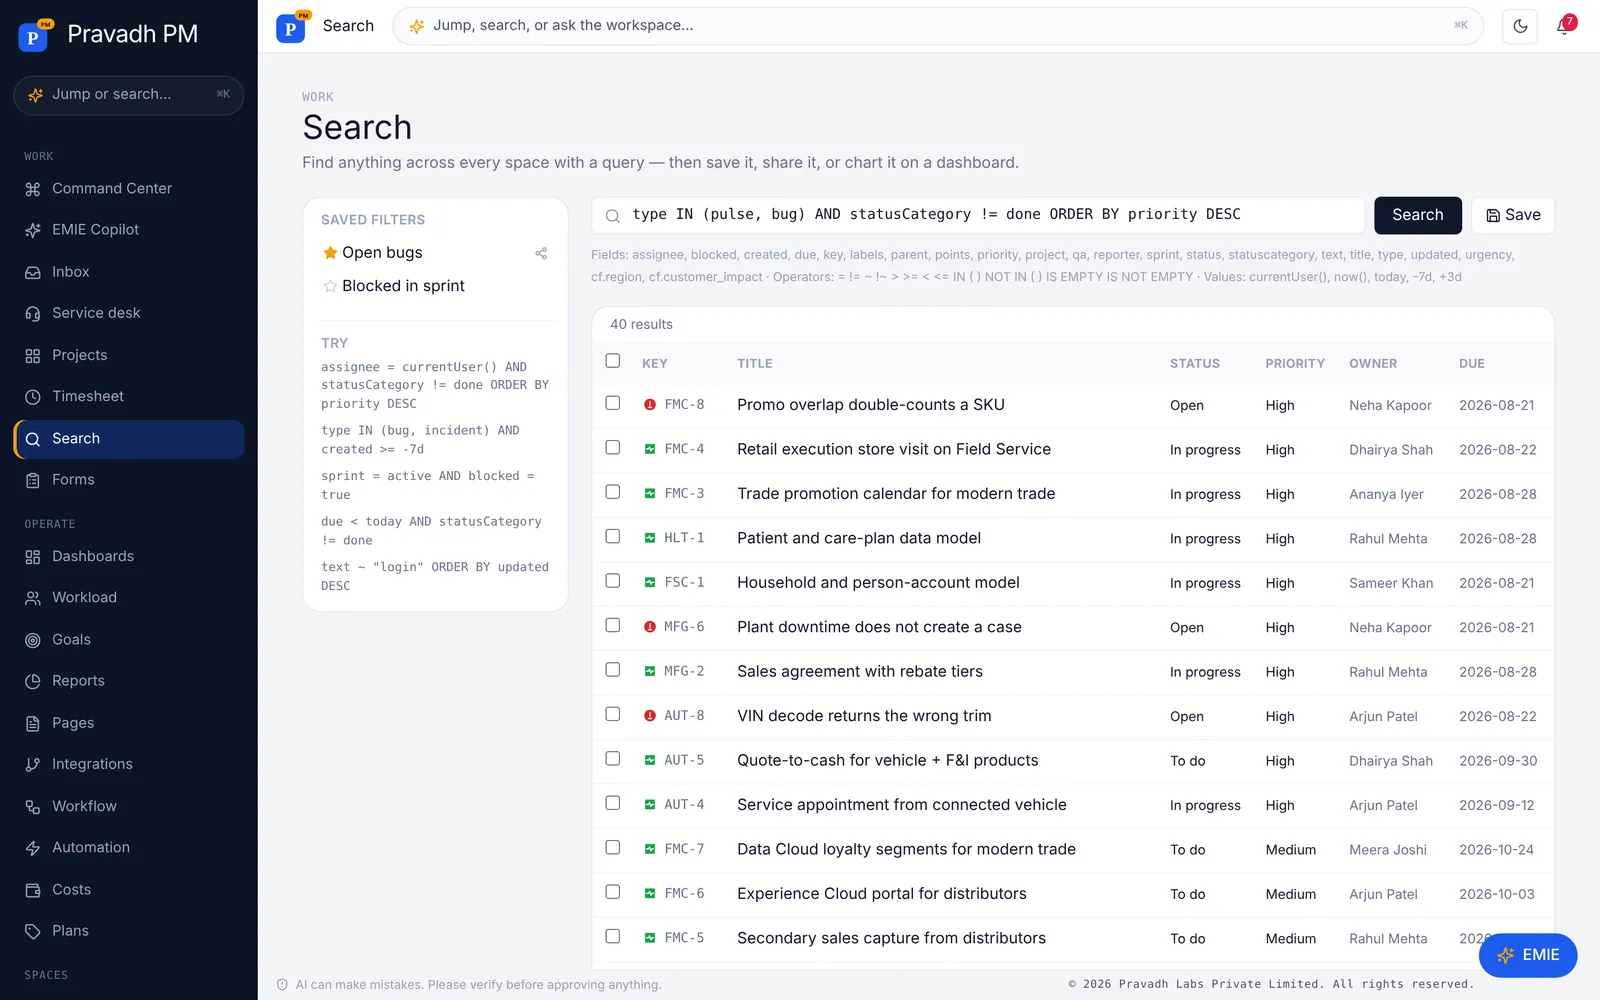Screen dimensions: 1600x1000
Task: Open Promo overlap double-counts a SKU
Action: (871, 405)
